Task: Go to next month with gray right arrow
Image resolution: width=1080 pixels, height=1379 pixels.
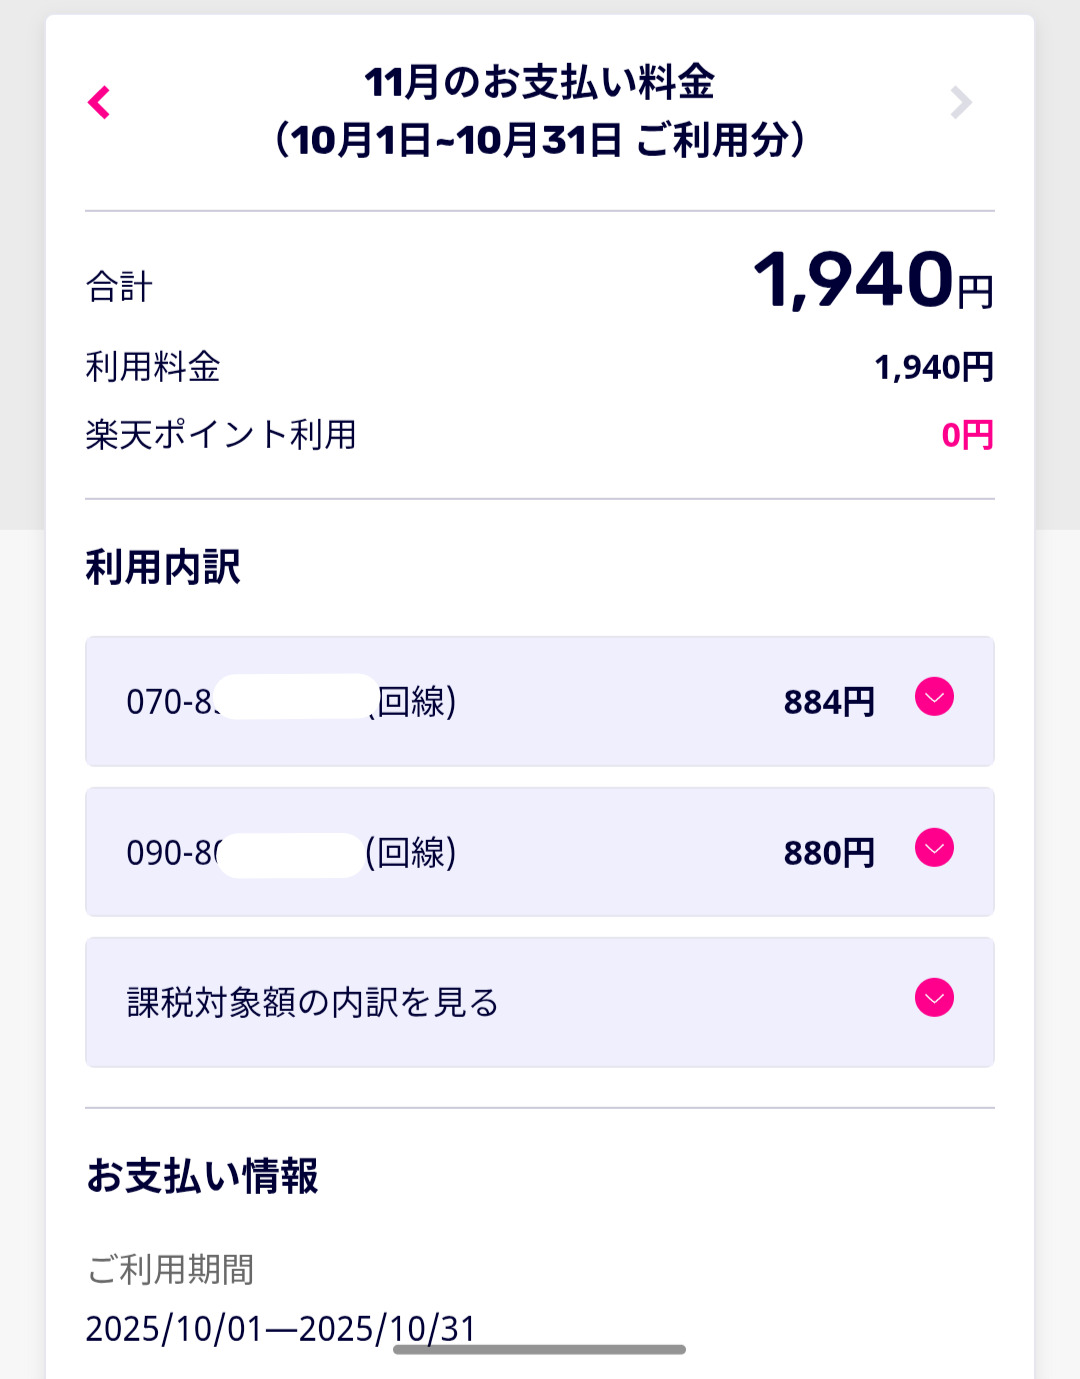Action: click(960, 102)
